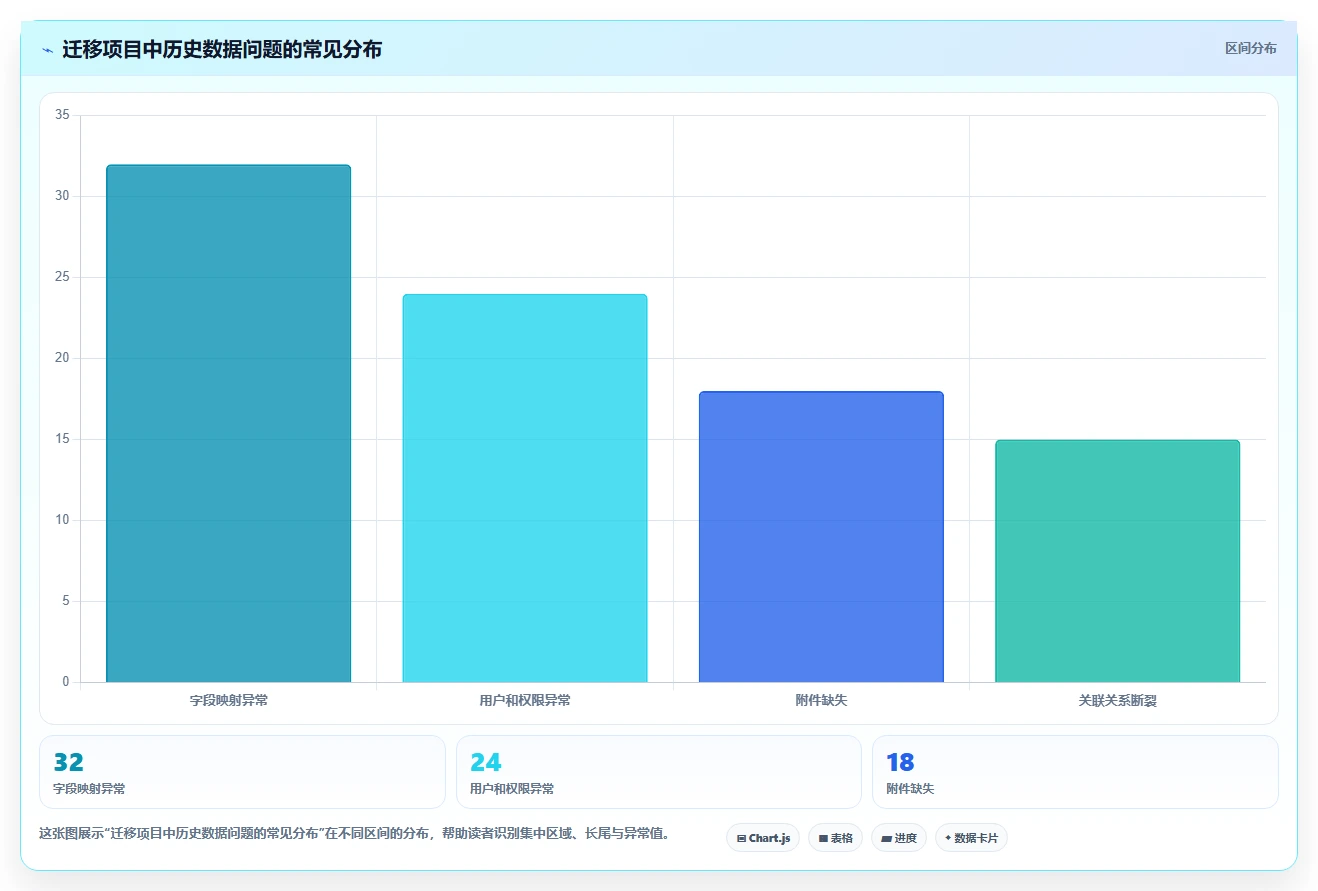Select the 数据卡片 tag chip
The height and width of the screenshot is (891, 1318).
pyautogui.click(x=971, y=838)
